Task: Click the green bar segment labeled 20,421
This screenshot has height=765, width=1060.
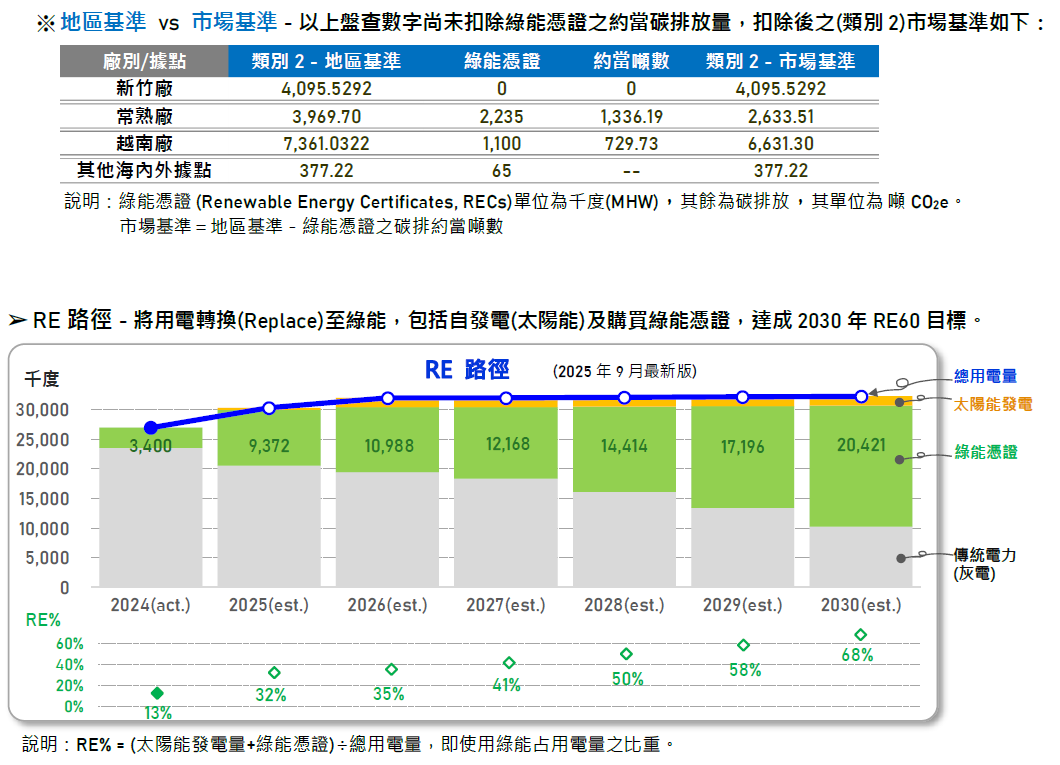Action: coord(859,465)
